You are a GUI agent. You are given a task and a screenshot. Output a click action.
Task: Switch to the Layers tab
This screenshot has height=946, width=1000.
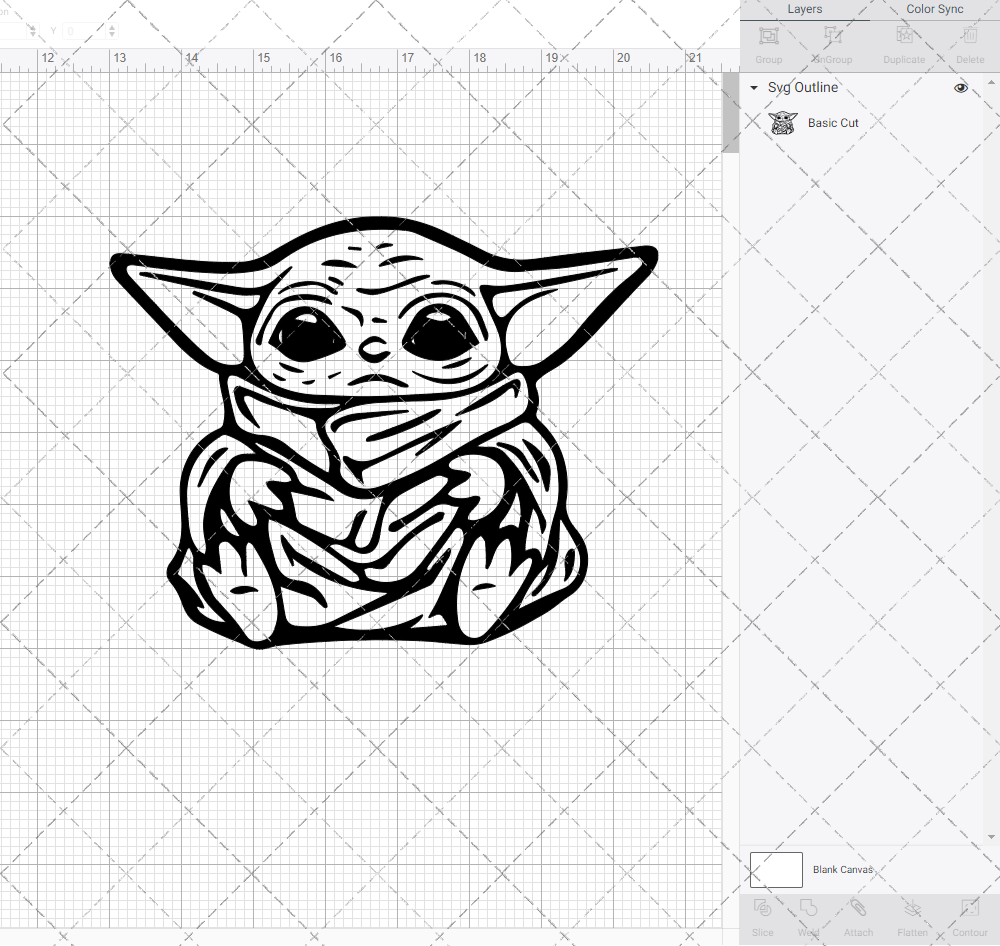point(804,10)
